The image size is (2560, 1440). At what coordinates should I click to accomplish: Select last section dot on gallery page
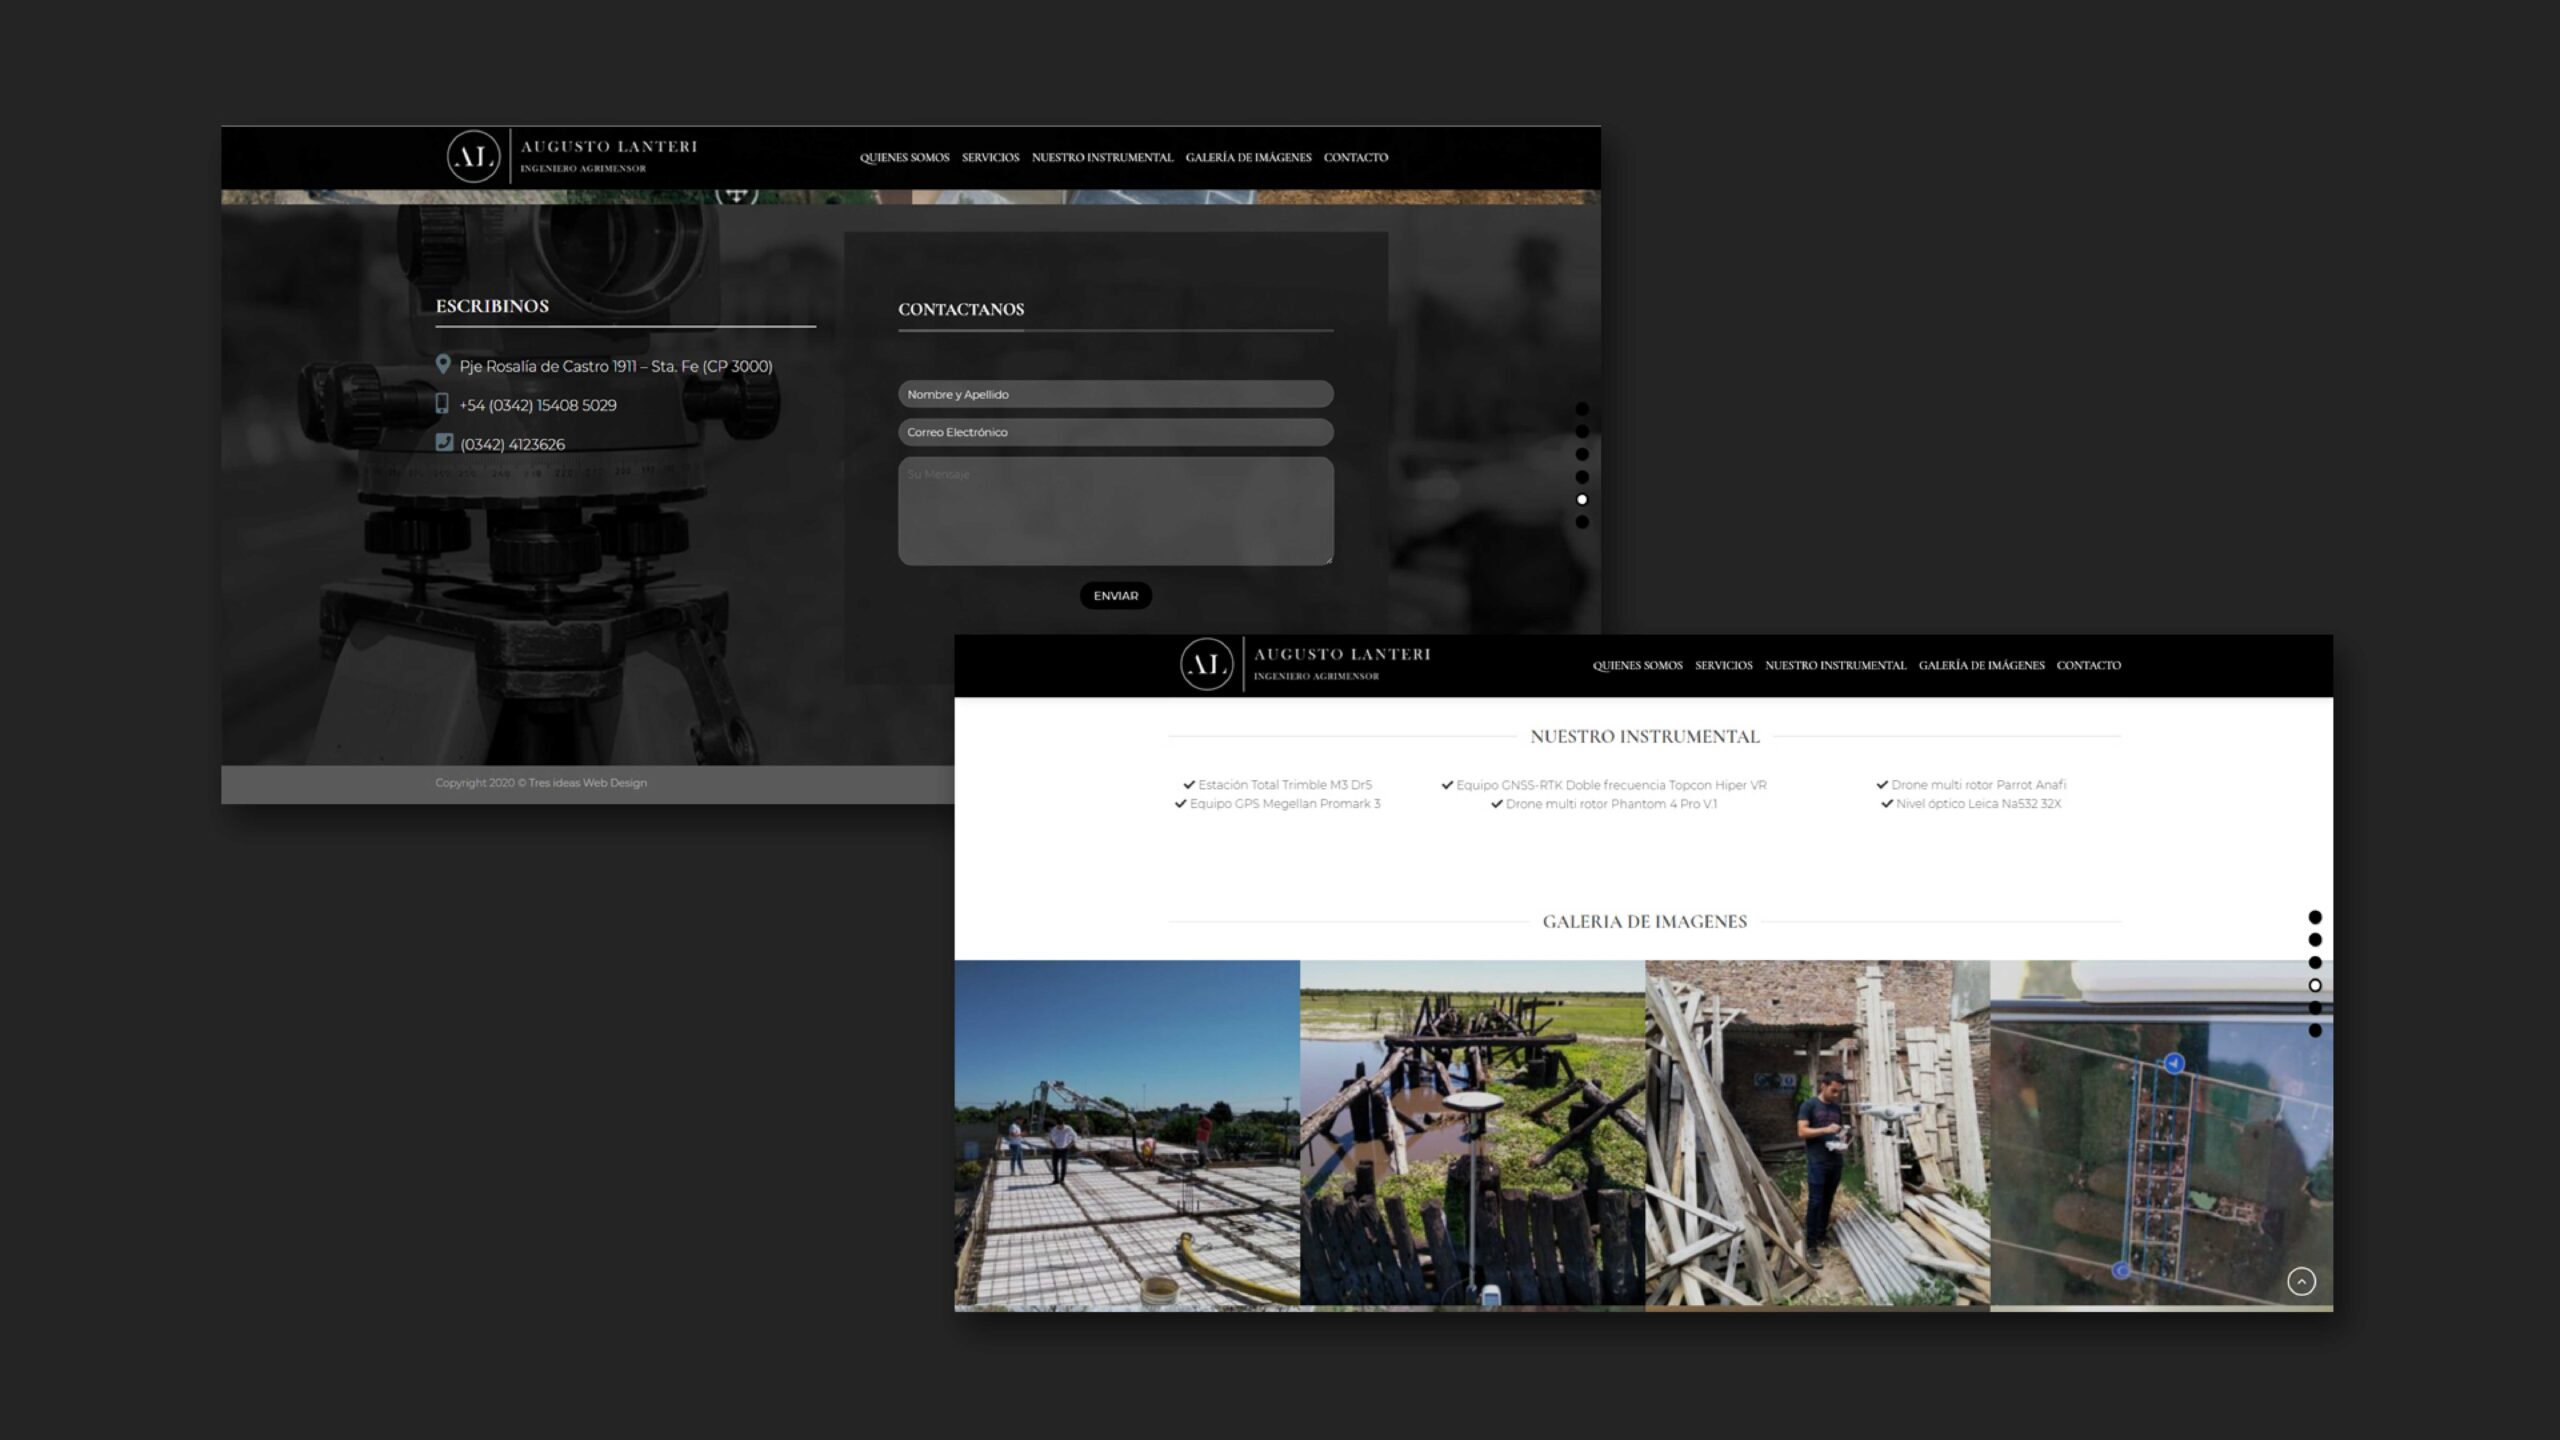[x=2315, y=1030]
